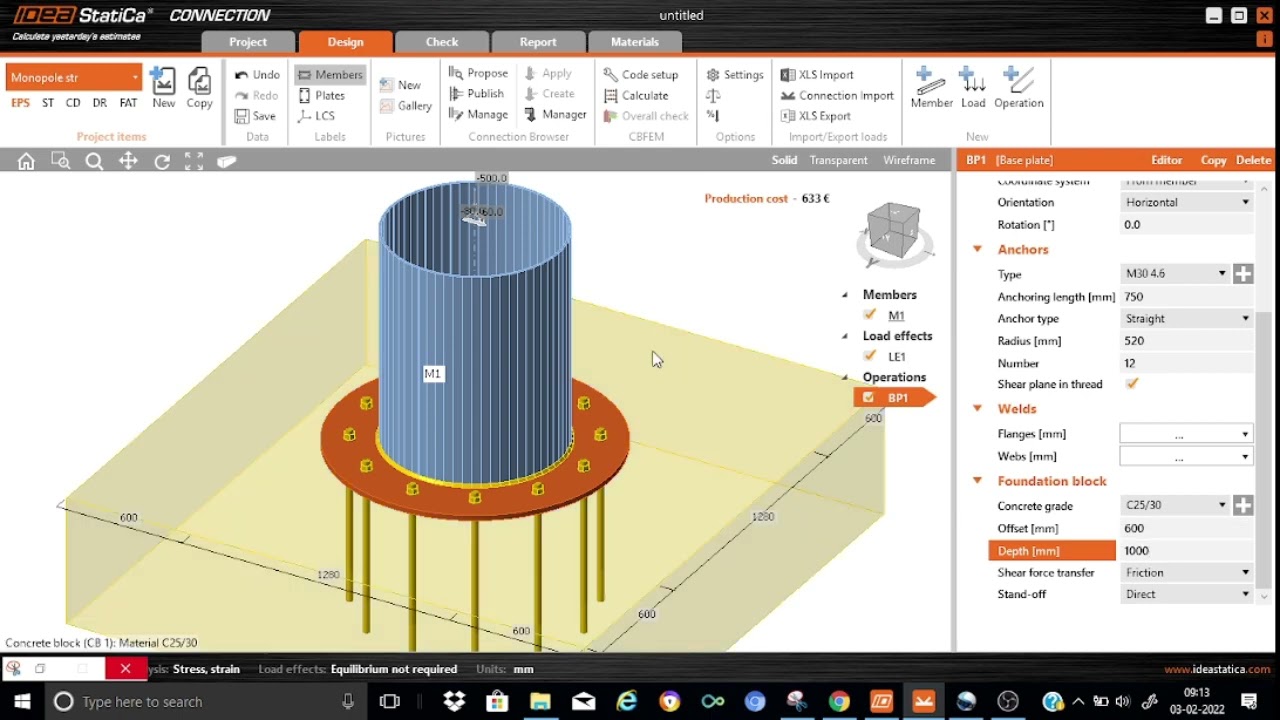The height and width of the screenshot is (720, 1280).
Task: Collapse the Foundation block section
Action: click(x=977, y=481)
